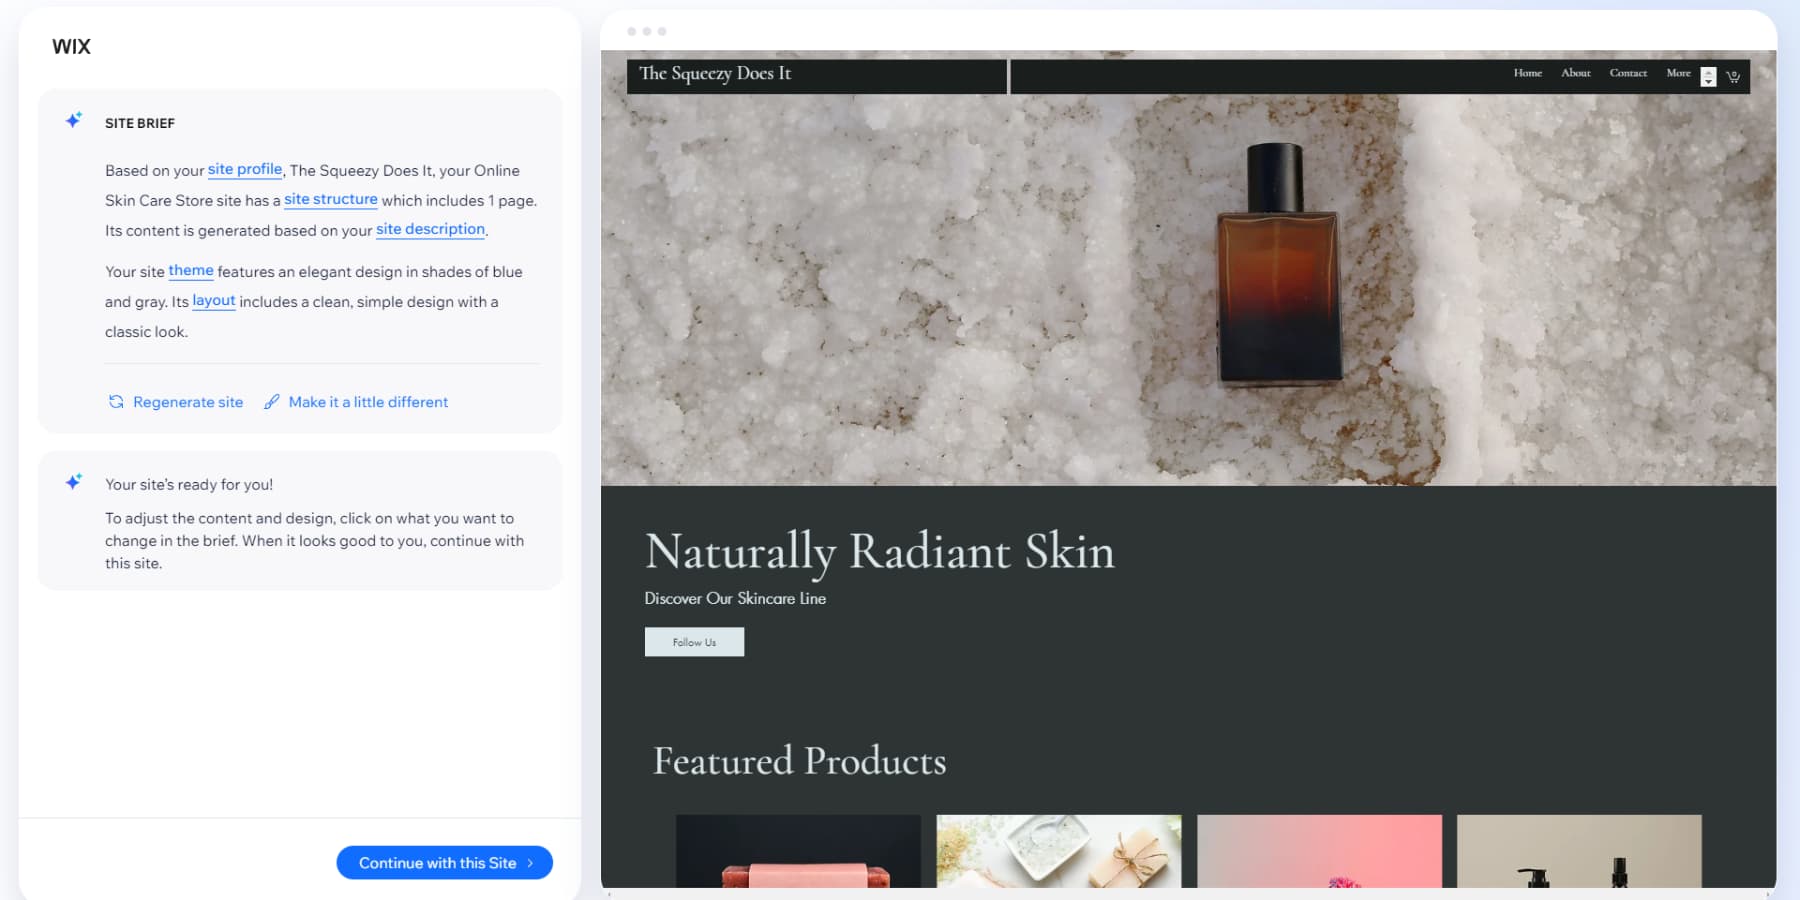1800x900 pixels.
Task: Click the browser window dots above the preview
Action: click(x=645, y=31)
